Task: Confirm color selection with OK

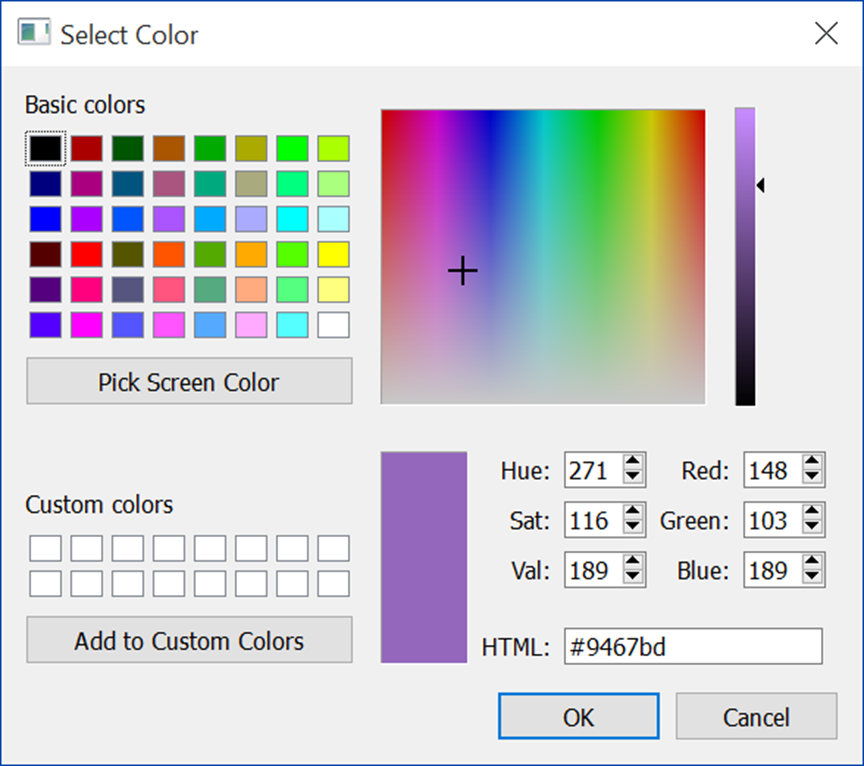Action: (x=577, y=716)
